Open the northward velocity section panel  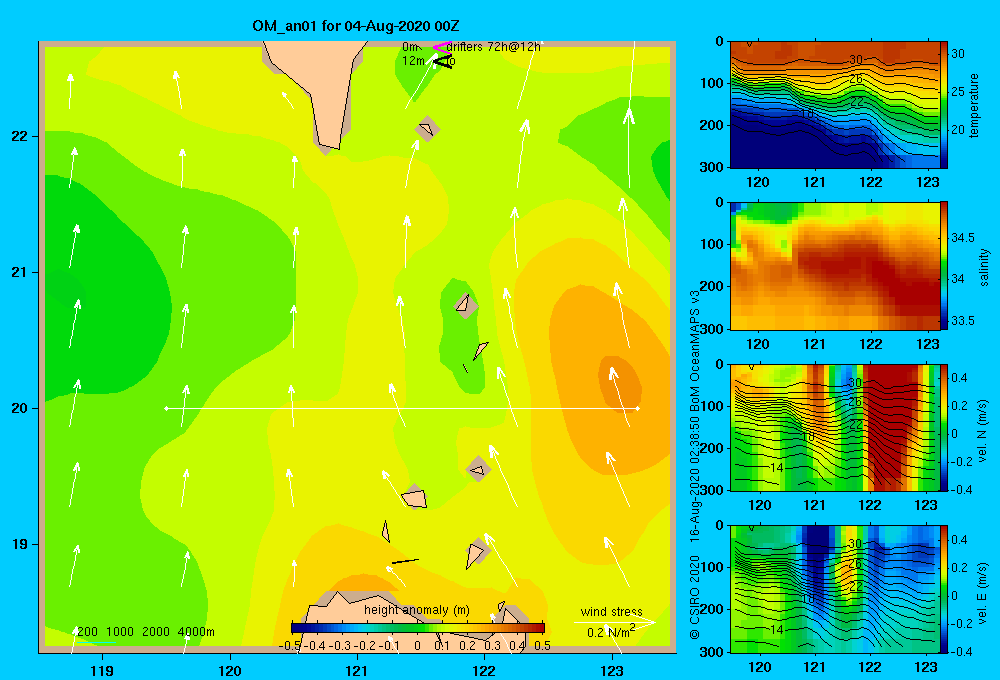coord(835,427)
